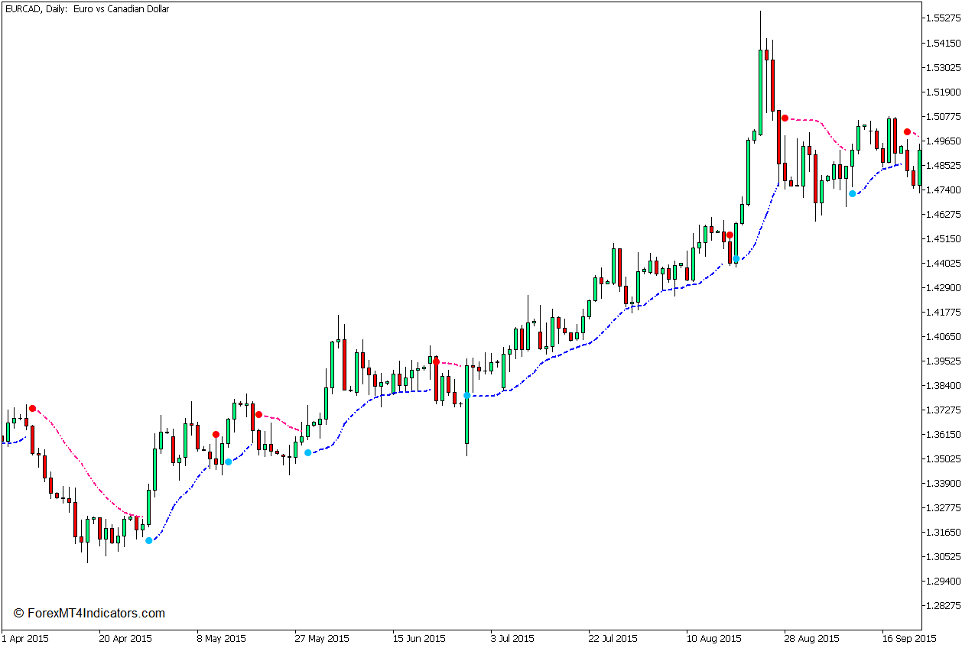The image size is (977, 650).
Task: Click the 16 Sep 2015 date label
Action: tap(912, 636)
